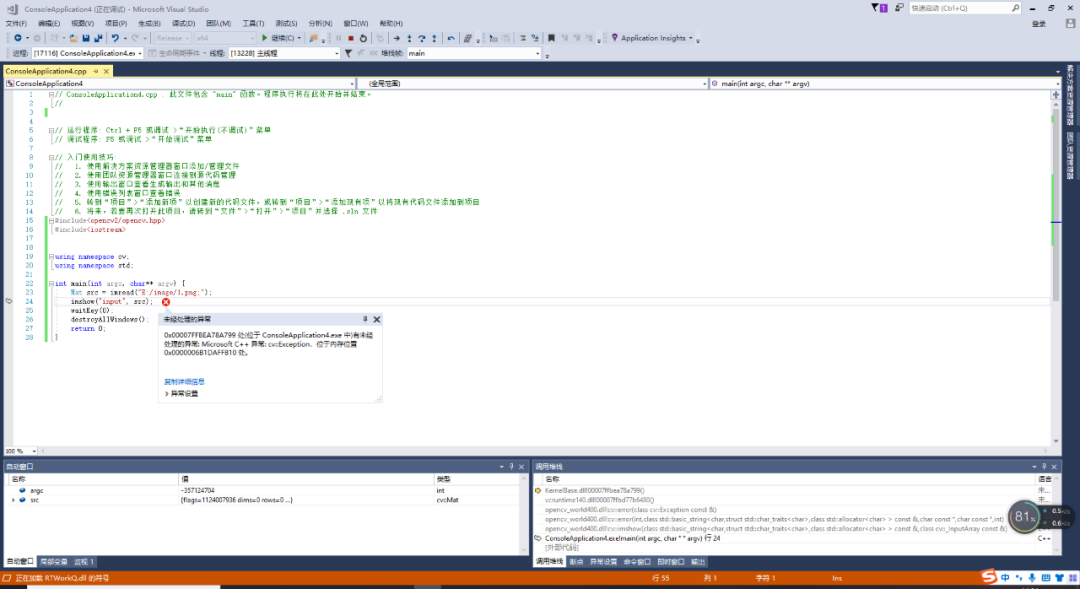Switch to the 监视 1 (Watch 1) tab
This screenshot has width=1080, height=589.
point(84,561)
